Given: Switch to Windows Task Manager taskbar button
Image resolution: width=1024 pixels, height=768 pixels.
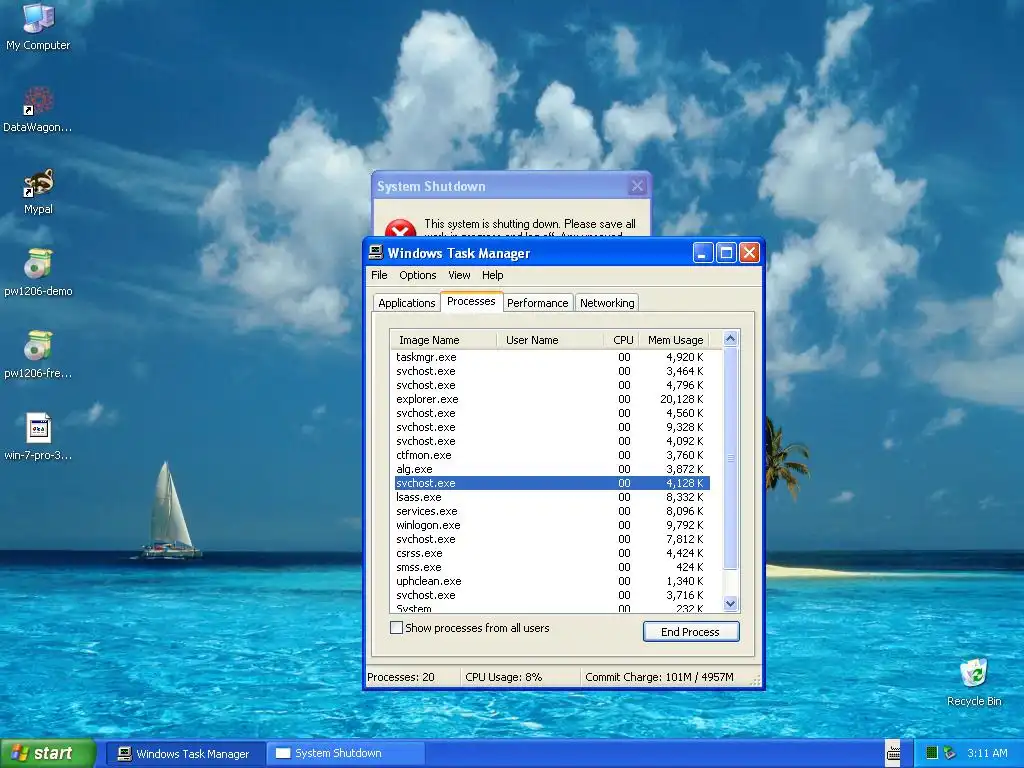Looking at the screenshot, I should (x=185, y=754).
